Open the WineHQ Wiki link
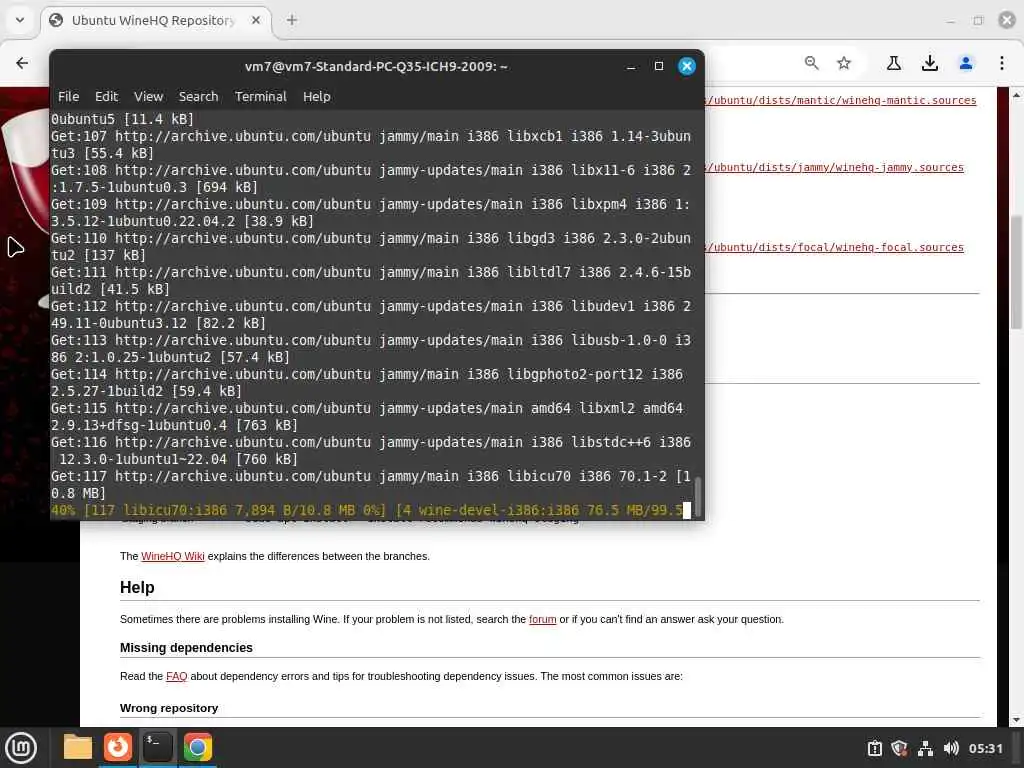The image size is (1024, 768). 172,556
